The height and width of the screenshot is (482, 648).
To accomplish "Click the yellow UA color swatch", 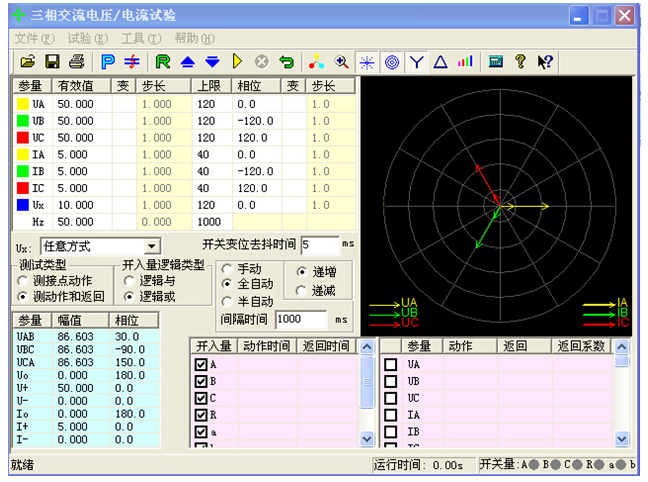I will coord(21,103).
